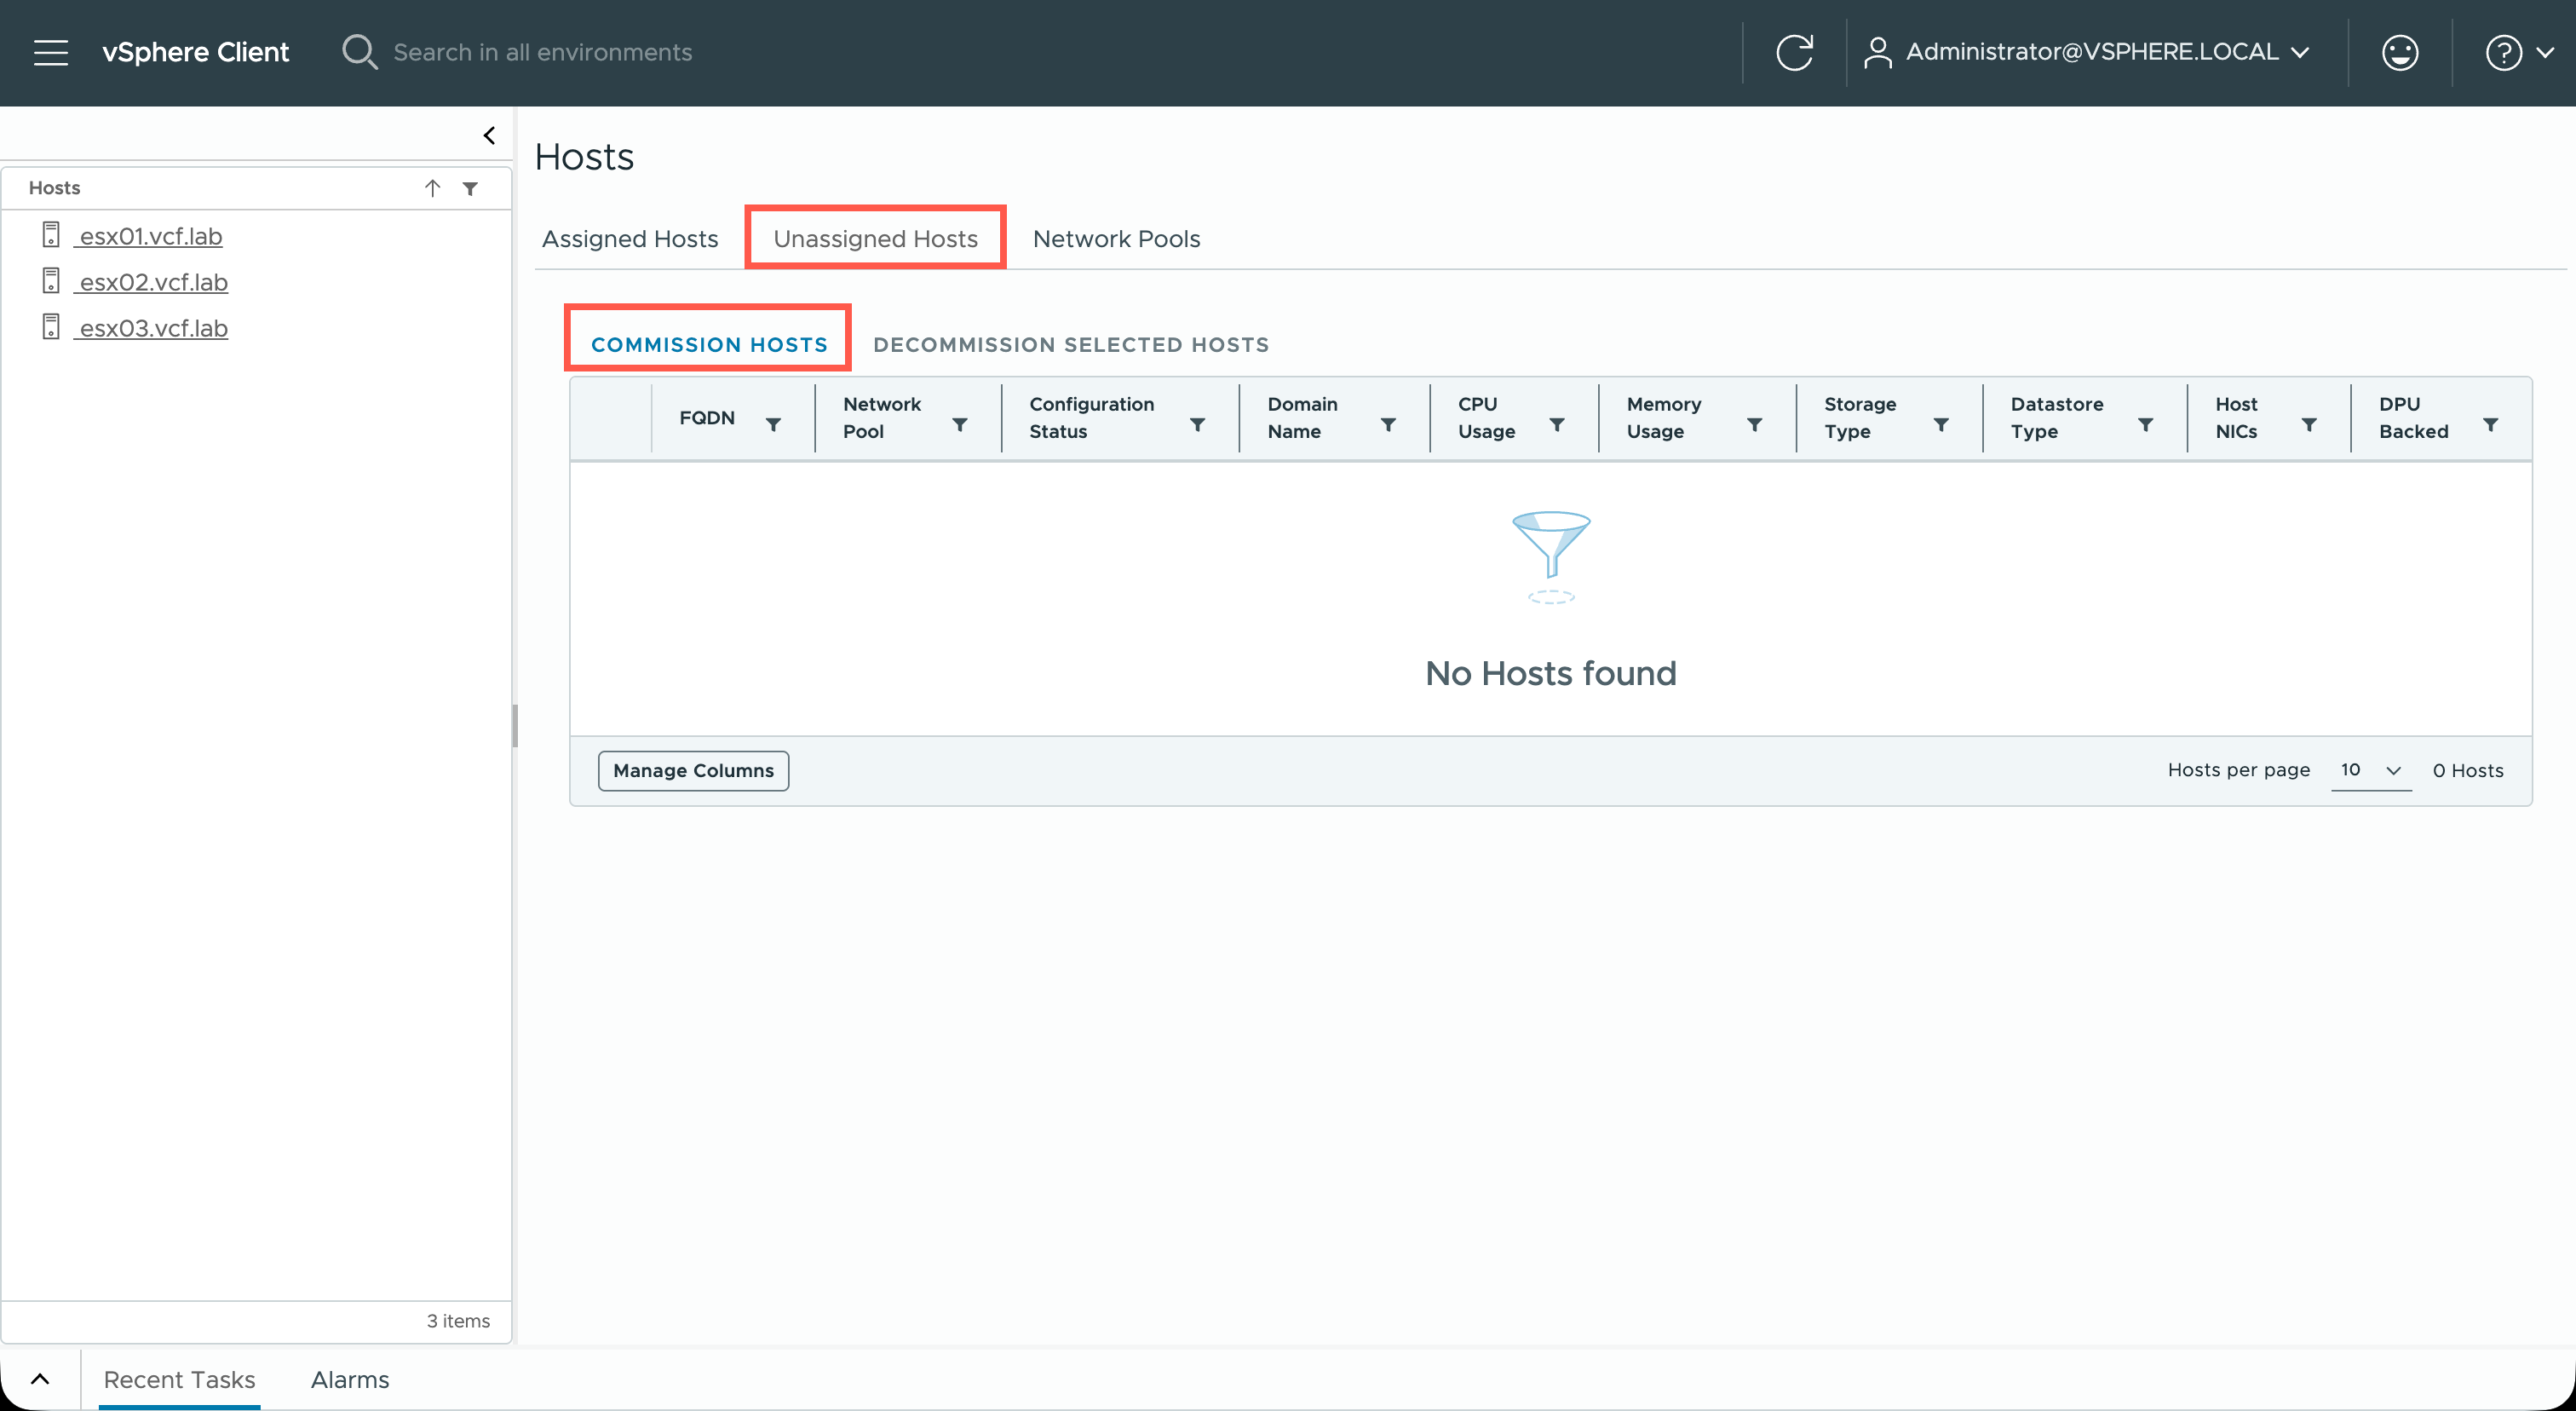Filter the Configuration Status column
Viewport: 2576px width, 1411px height.
point(1197,425)
